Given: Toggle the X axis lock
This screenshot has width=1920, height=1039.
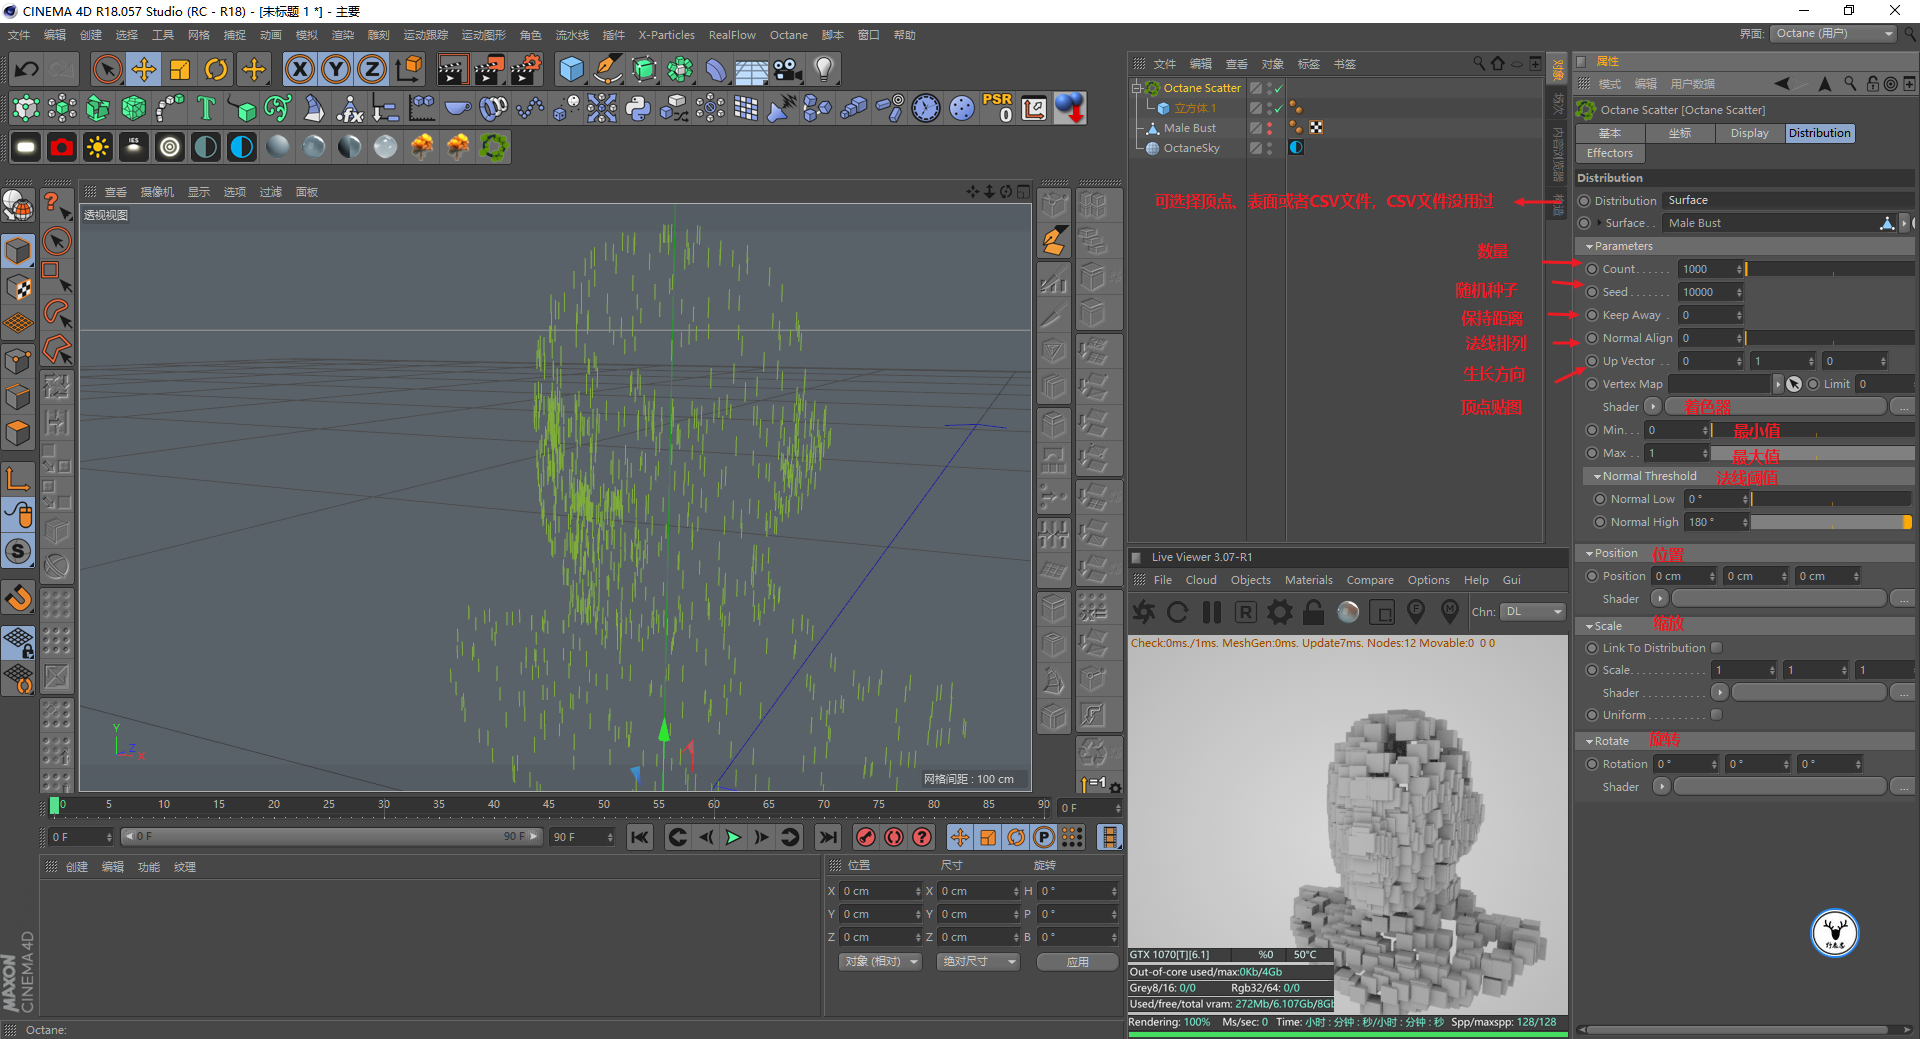Looking at the screenshot, I should tap(299, 69).
